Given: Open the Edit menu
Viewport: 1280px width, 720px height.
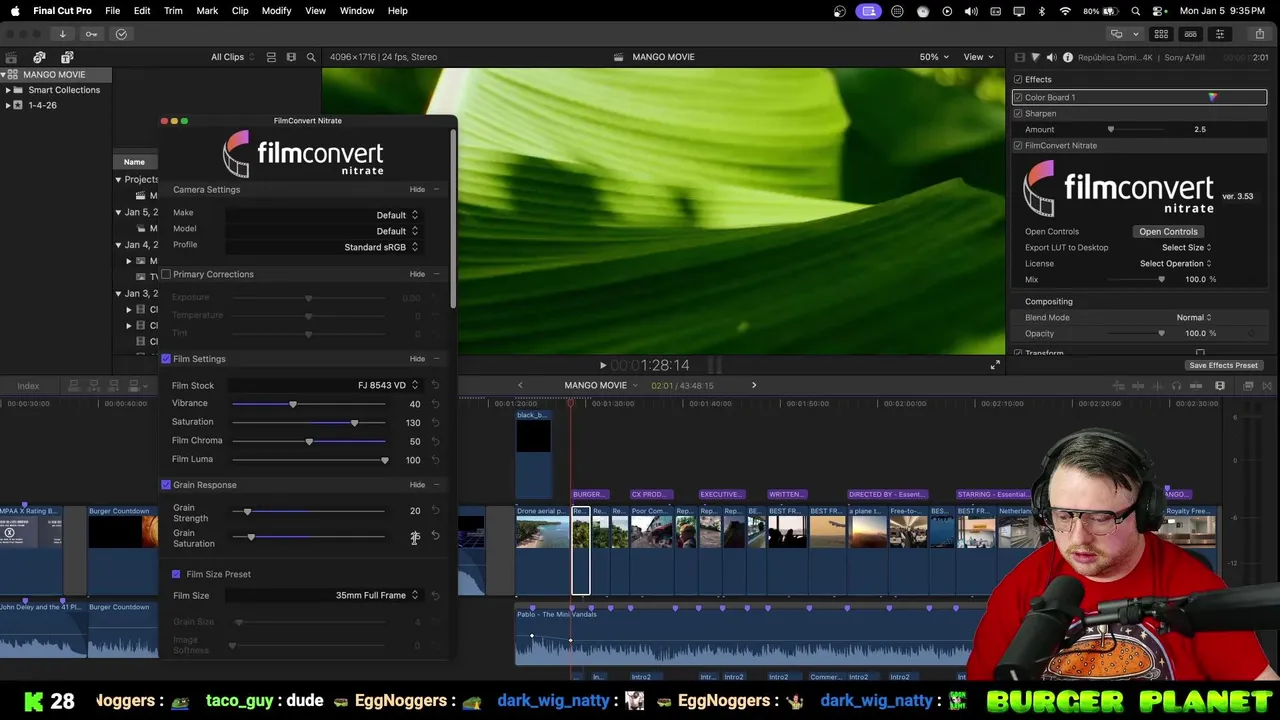Looking at the screenshot, I should (x=142, y=11).
